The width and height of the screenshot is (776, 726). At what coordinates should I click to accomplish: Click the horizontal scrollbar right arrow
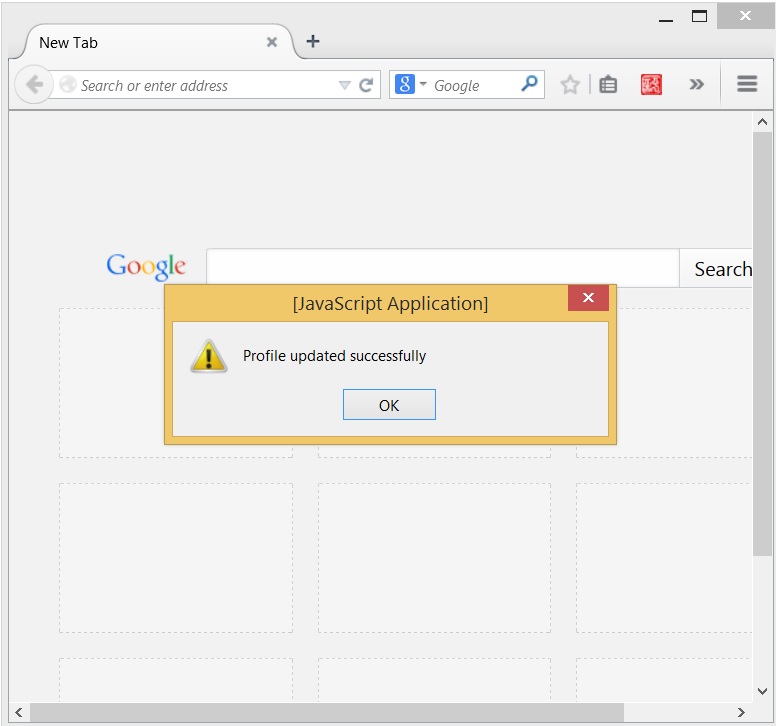click(x=740, y=712)
